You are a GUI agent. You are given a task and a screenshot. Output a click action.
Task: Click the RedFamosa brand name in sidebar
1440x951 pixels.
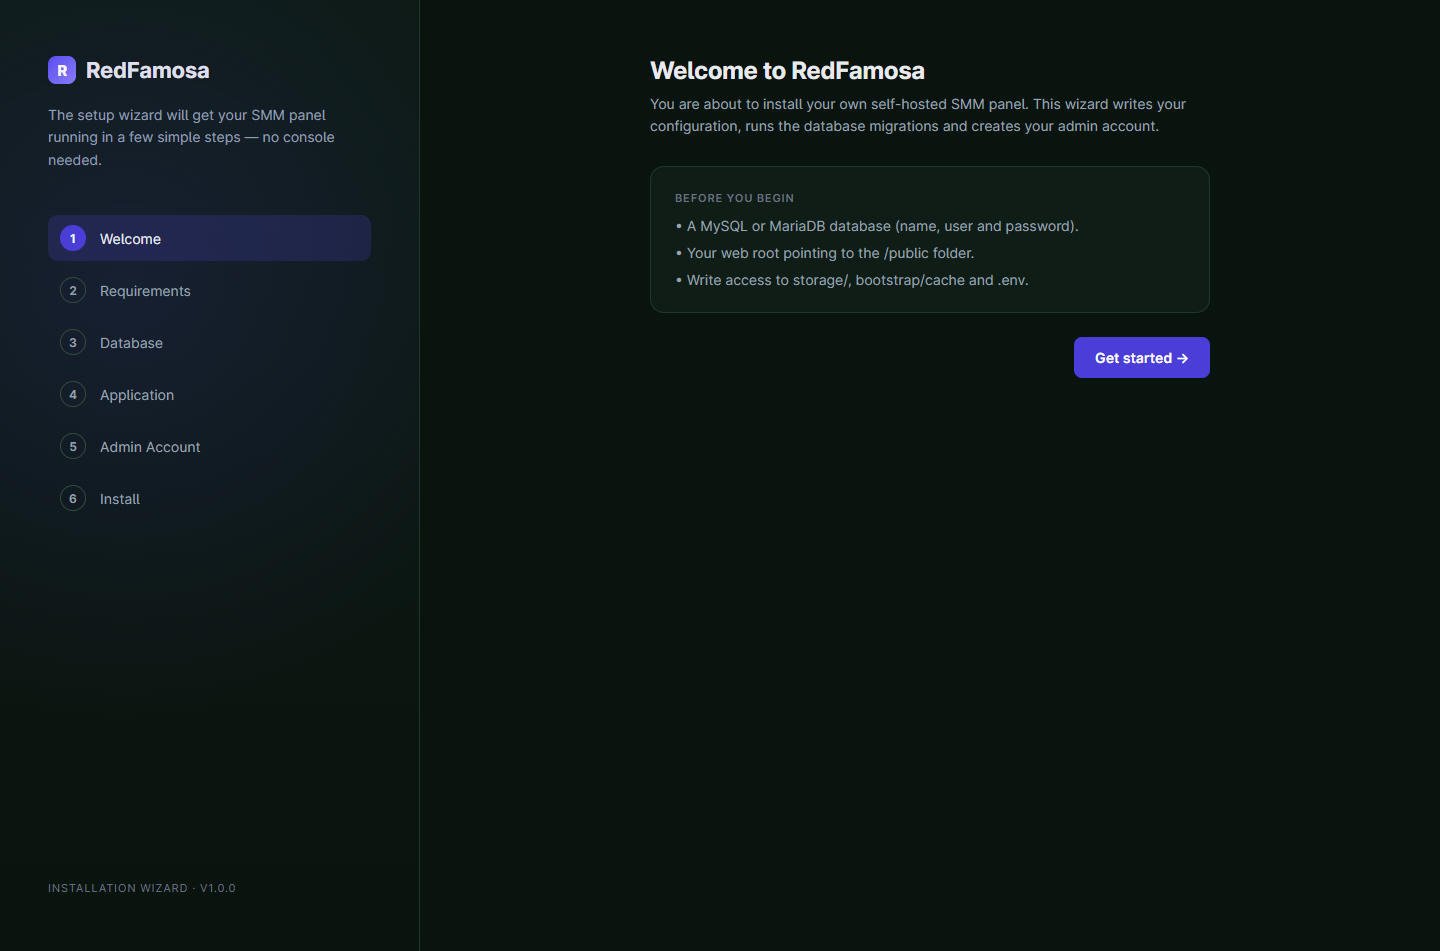(x=148, y=70)
